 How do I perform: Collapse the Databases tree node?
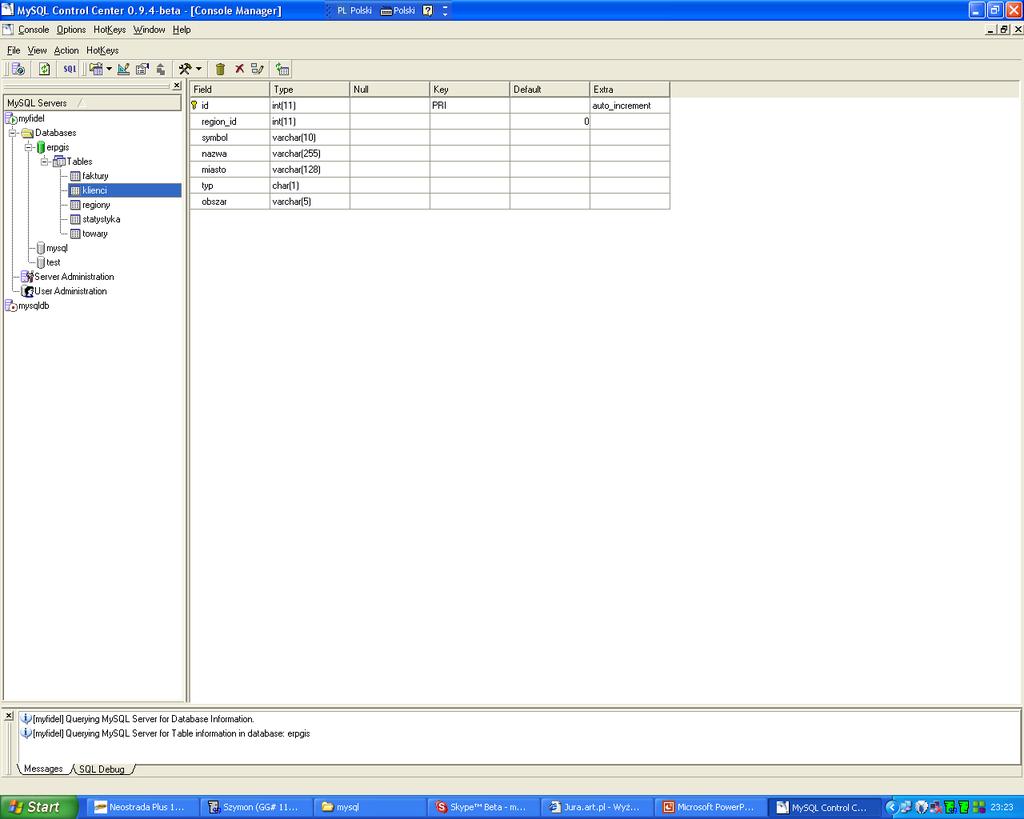(x=12, y=133)
